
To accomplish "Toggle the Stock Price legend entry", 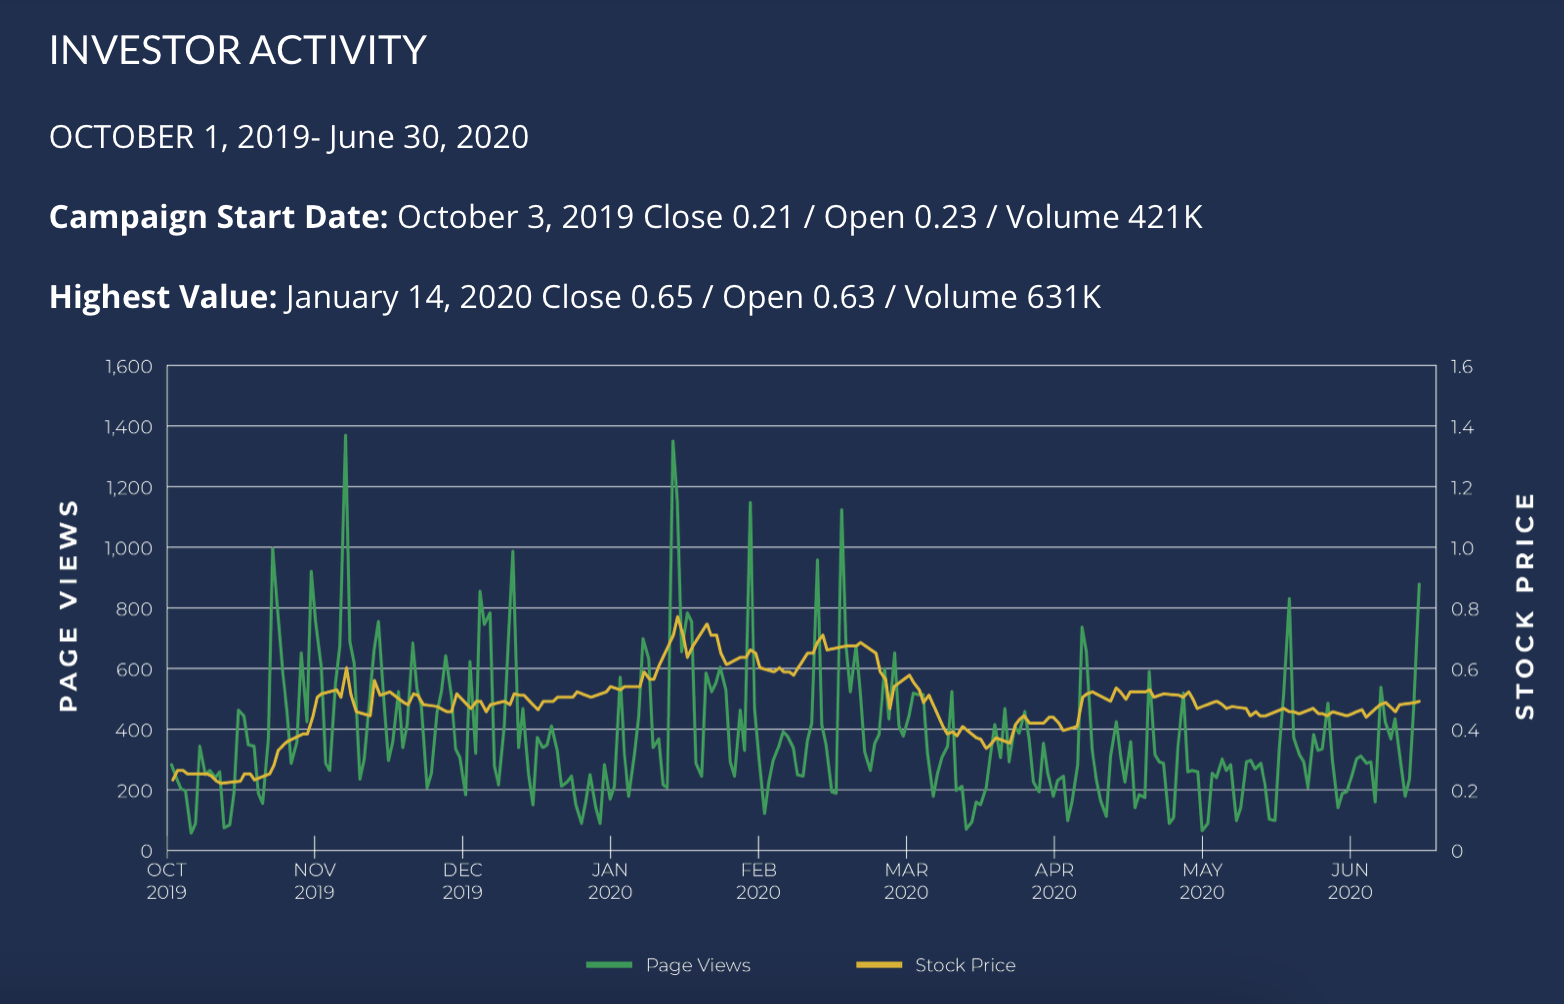I will pos(936,965).
